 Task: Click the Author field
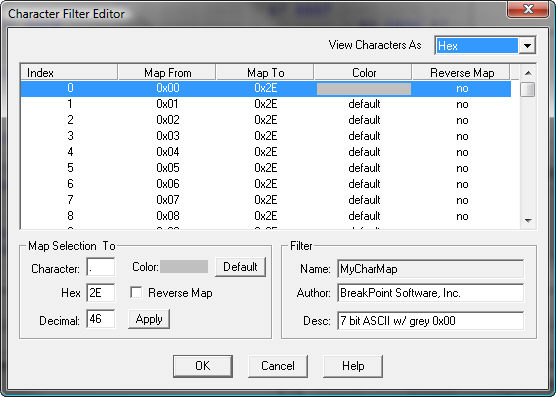pyautogui.click(x=430, y=293)
